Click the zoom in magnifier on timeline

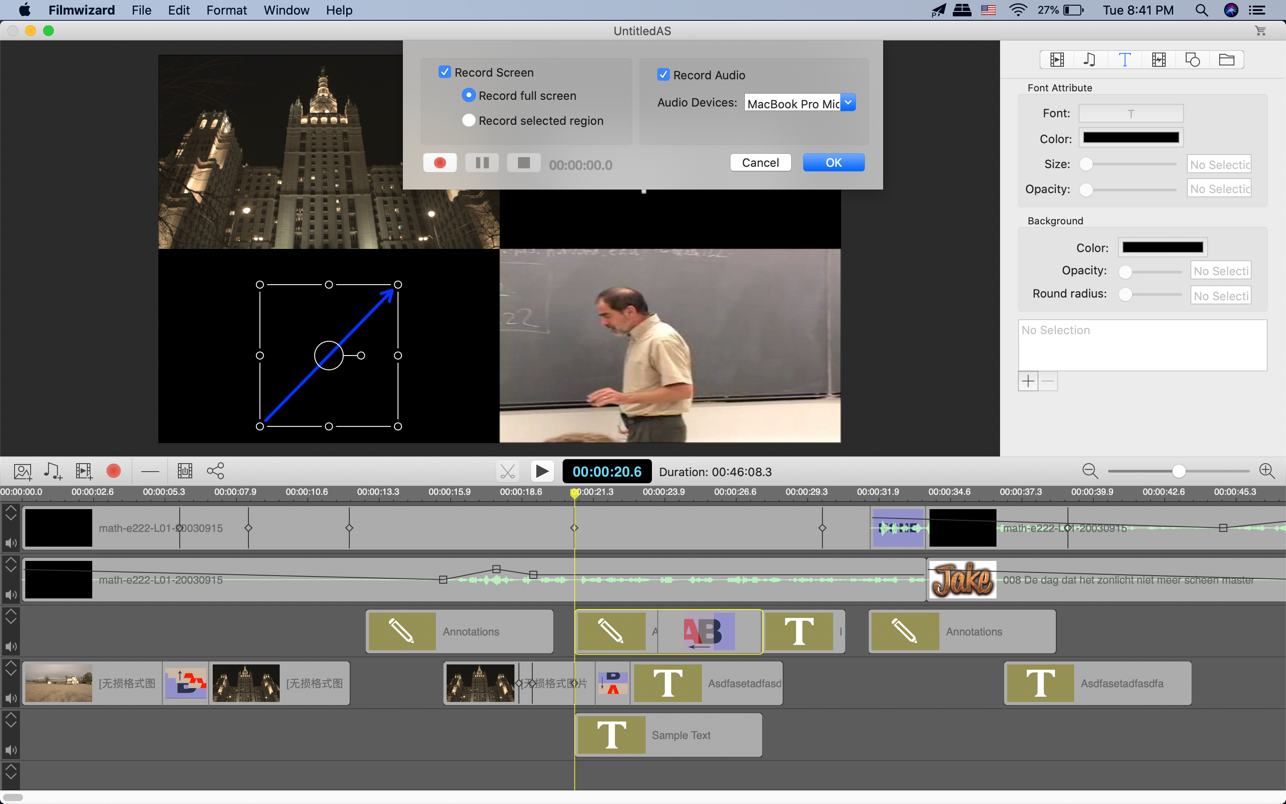[1266, 471]
